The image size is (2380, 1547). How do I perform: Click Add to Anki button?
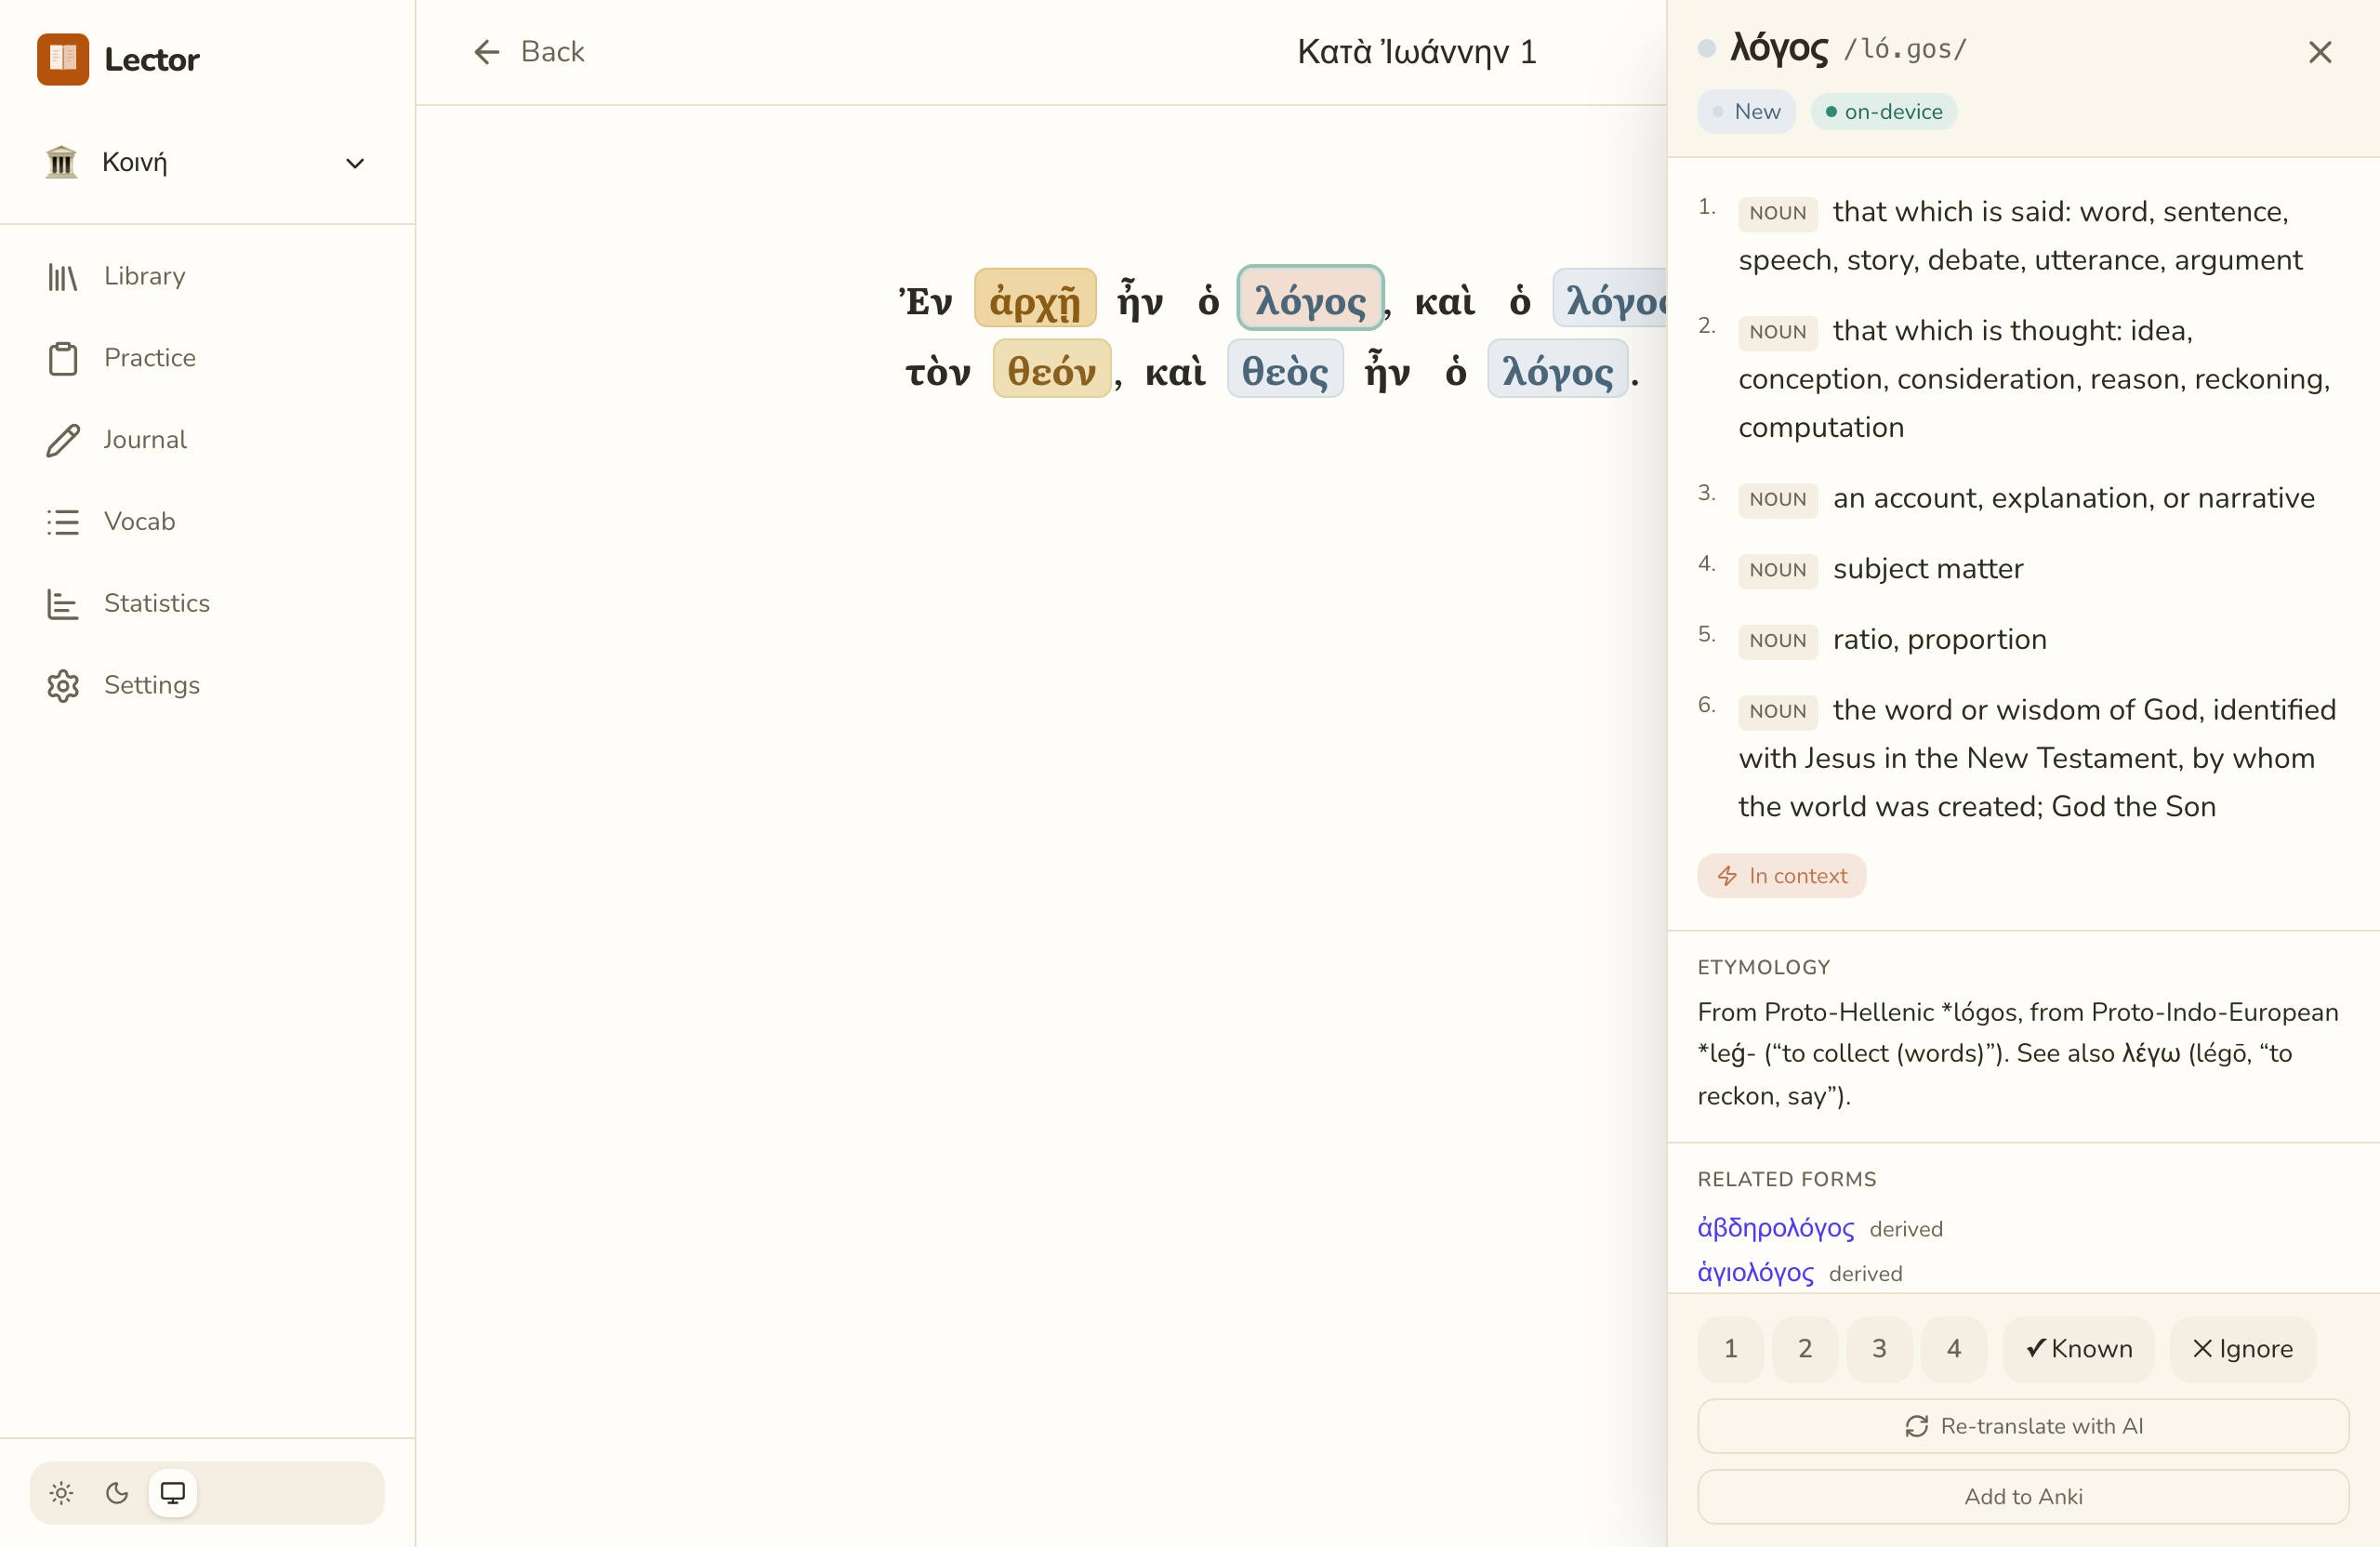click(2023, 1496)
